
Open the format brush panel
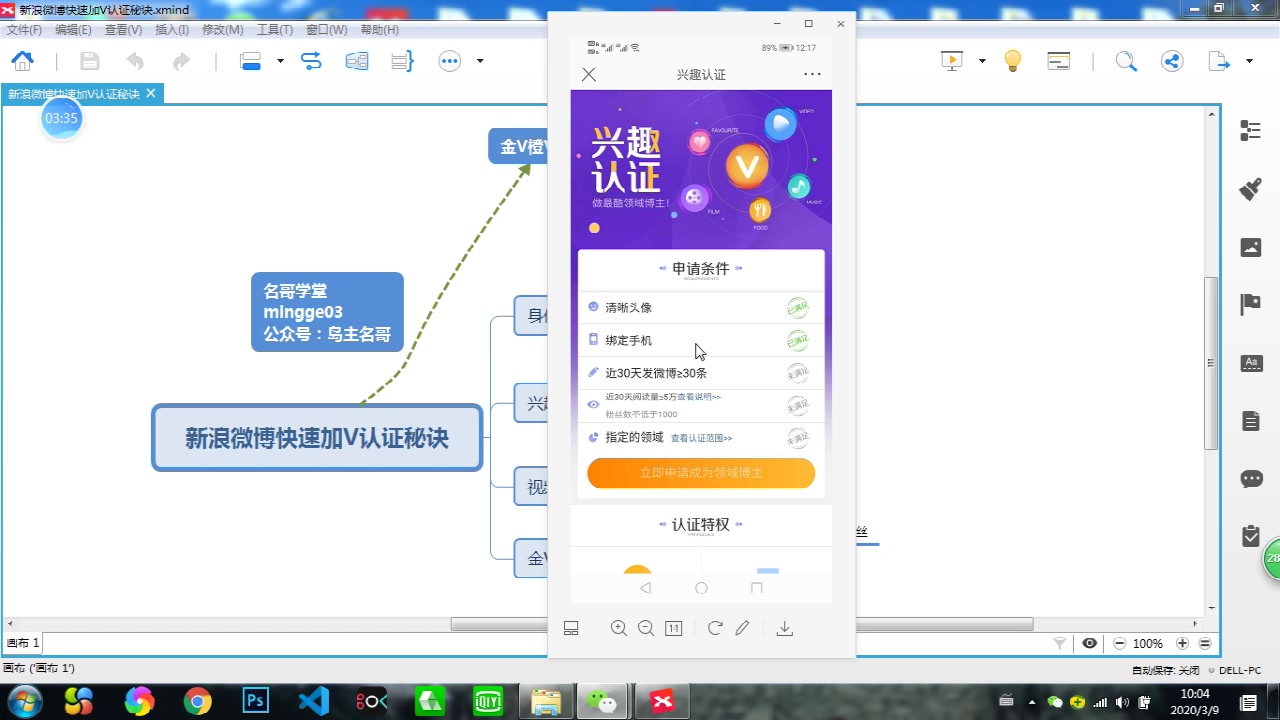[x=1251, y=189]
